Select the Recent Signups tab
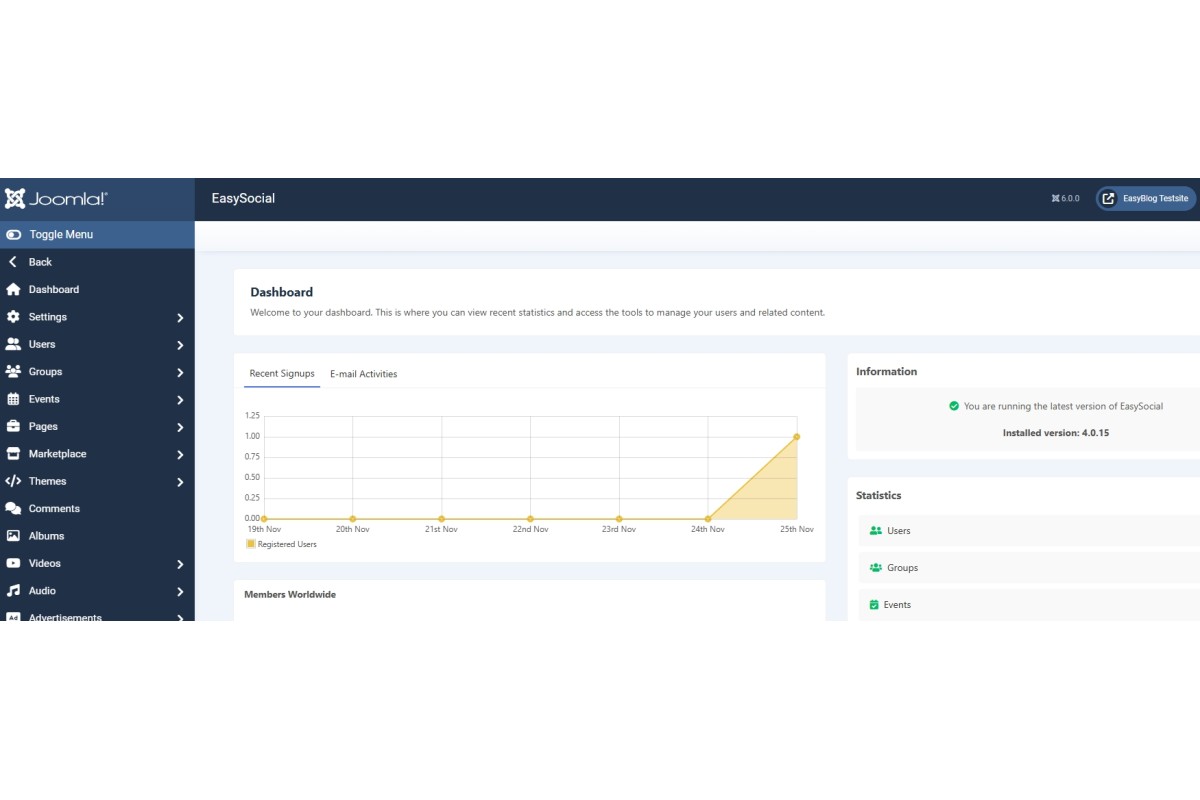The image size is (1200, 800). (x=282, y=374)
